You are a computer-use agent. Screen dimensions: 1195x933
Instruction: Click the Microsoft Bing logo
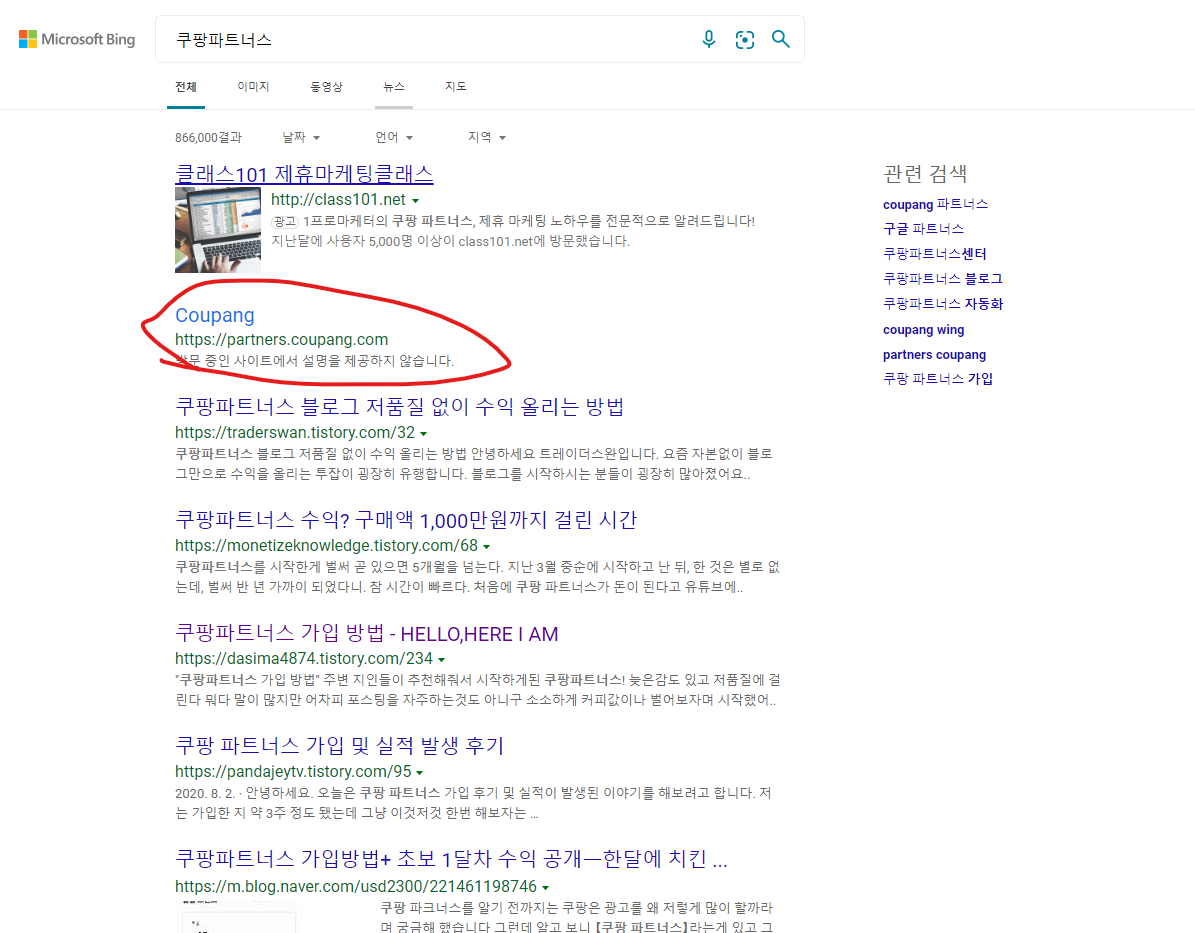(x=77, y=39)
